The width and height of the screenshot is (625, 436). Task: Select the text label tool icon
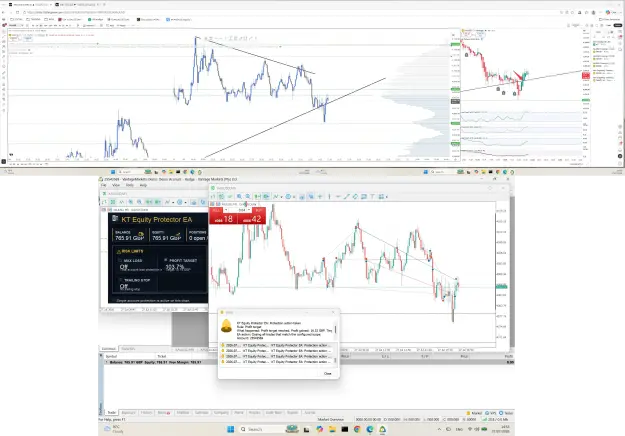click(372, 196)
